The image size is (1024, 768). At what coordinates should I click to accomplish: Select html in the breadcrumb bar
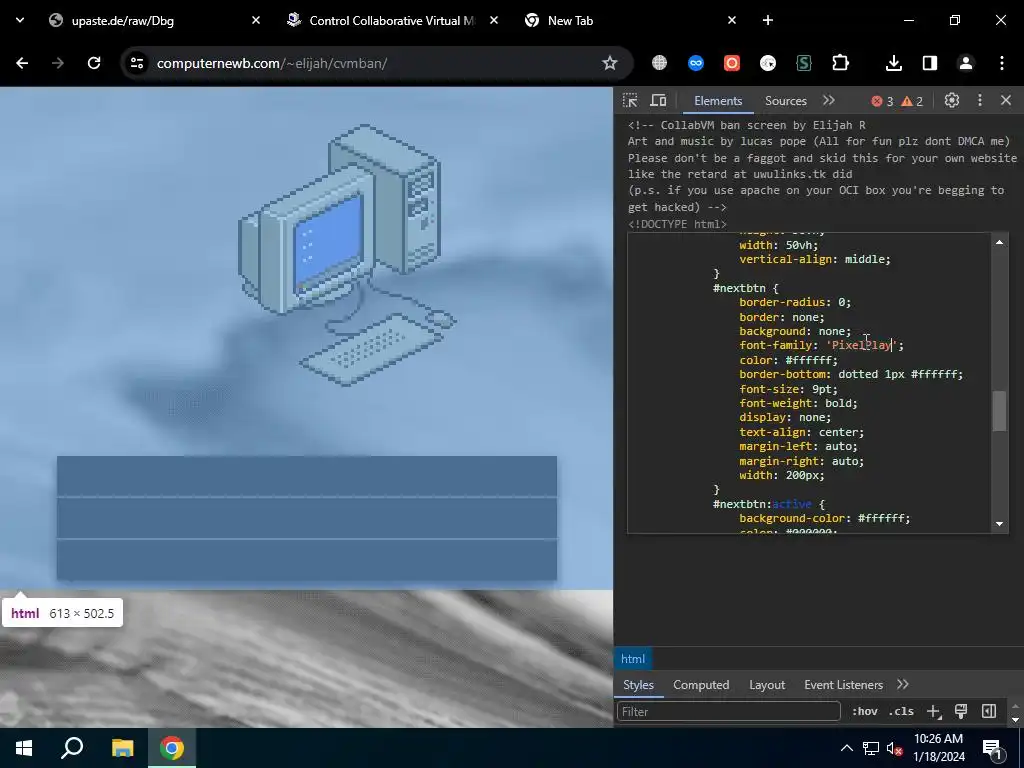633,659
